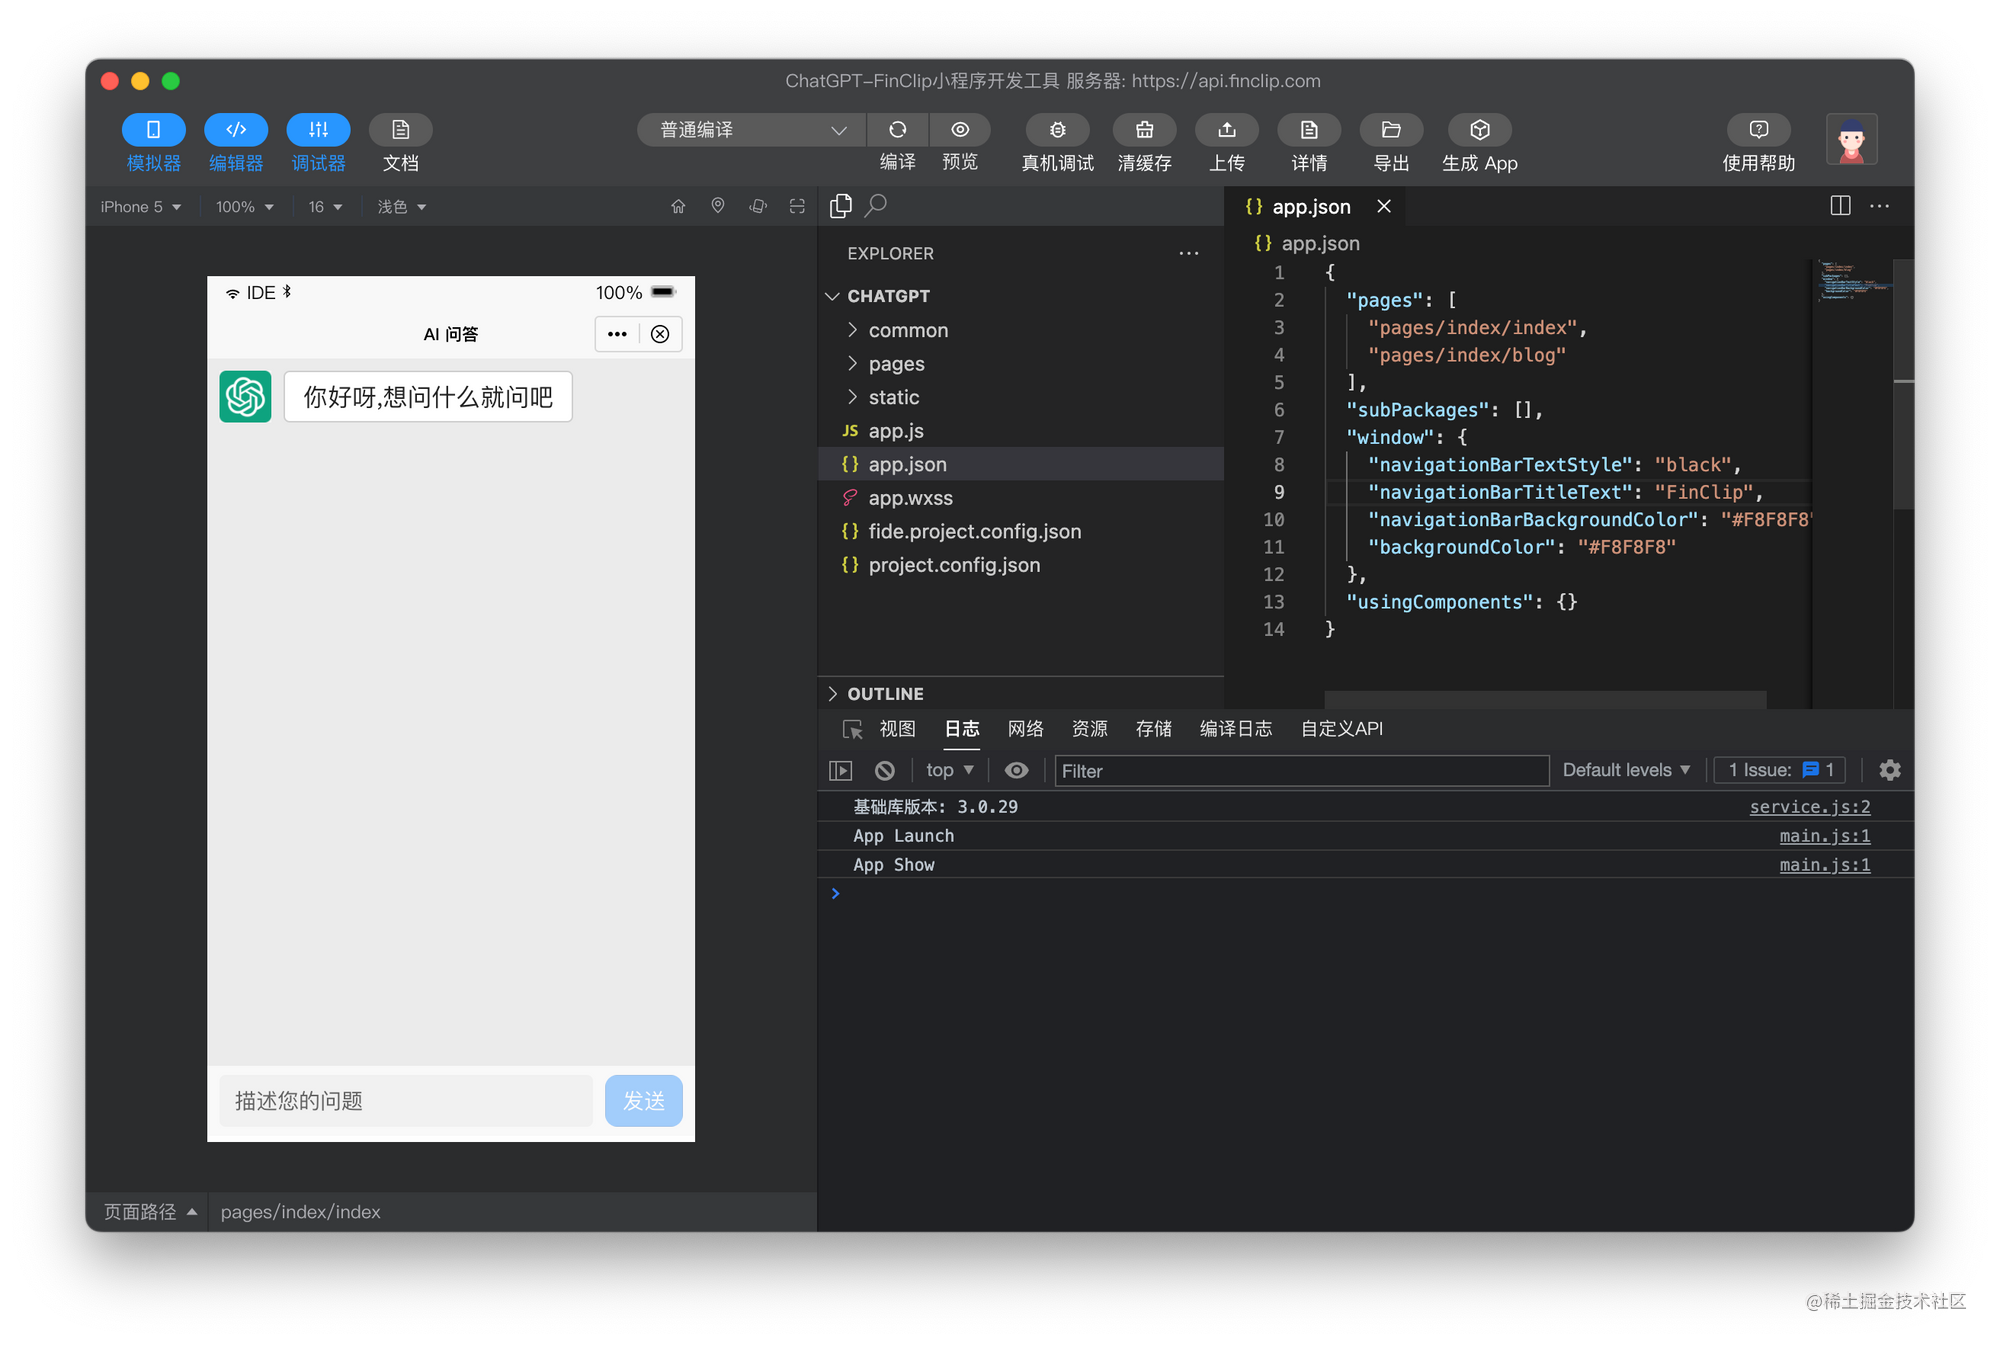This screenshot has height=1345, width=2000.
Task: Expand the common folder
Action: [x=1021, y=330]
